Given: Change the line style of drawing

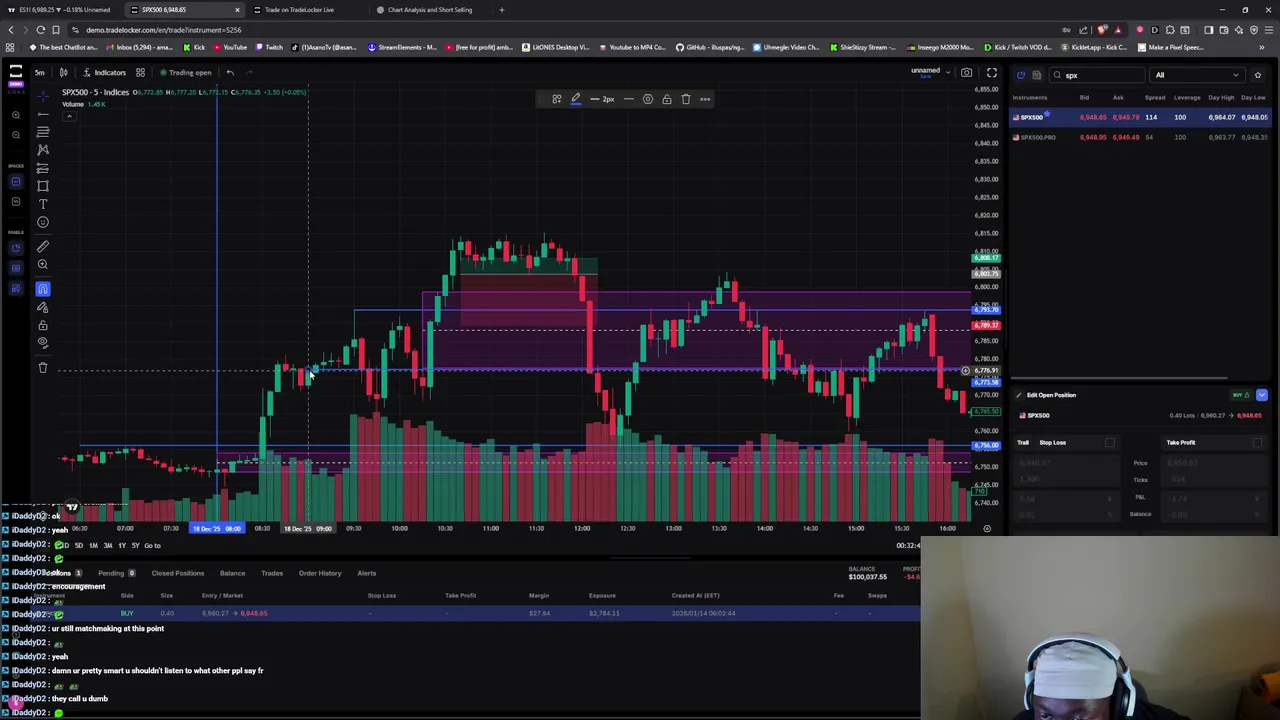Looking at the screenshot, I should pos(629,99).
